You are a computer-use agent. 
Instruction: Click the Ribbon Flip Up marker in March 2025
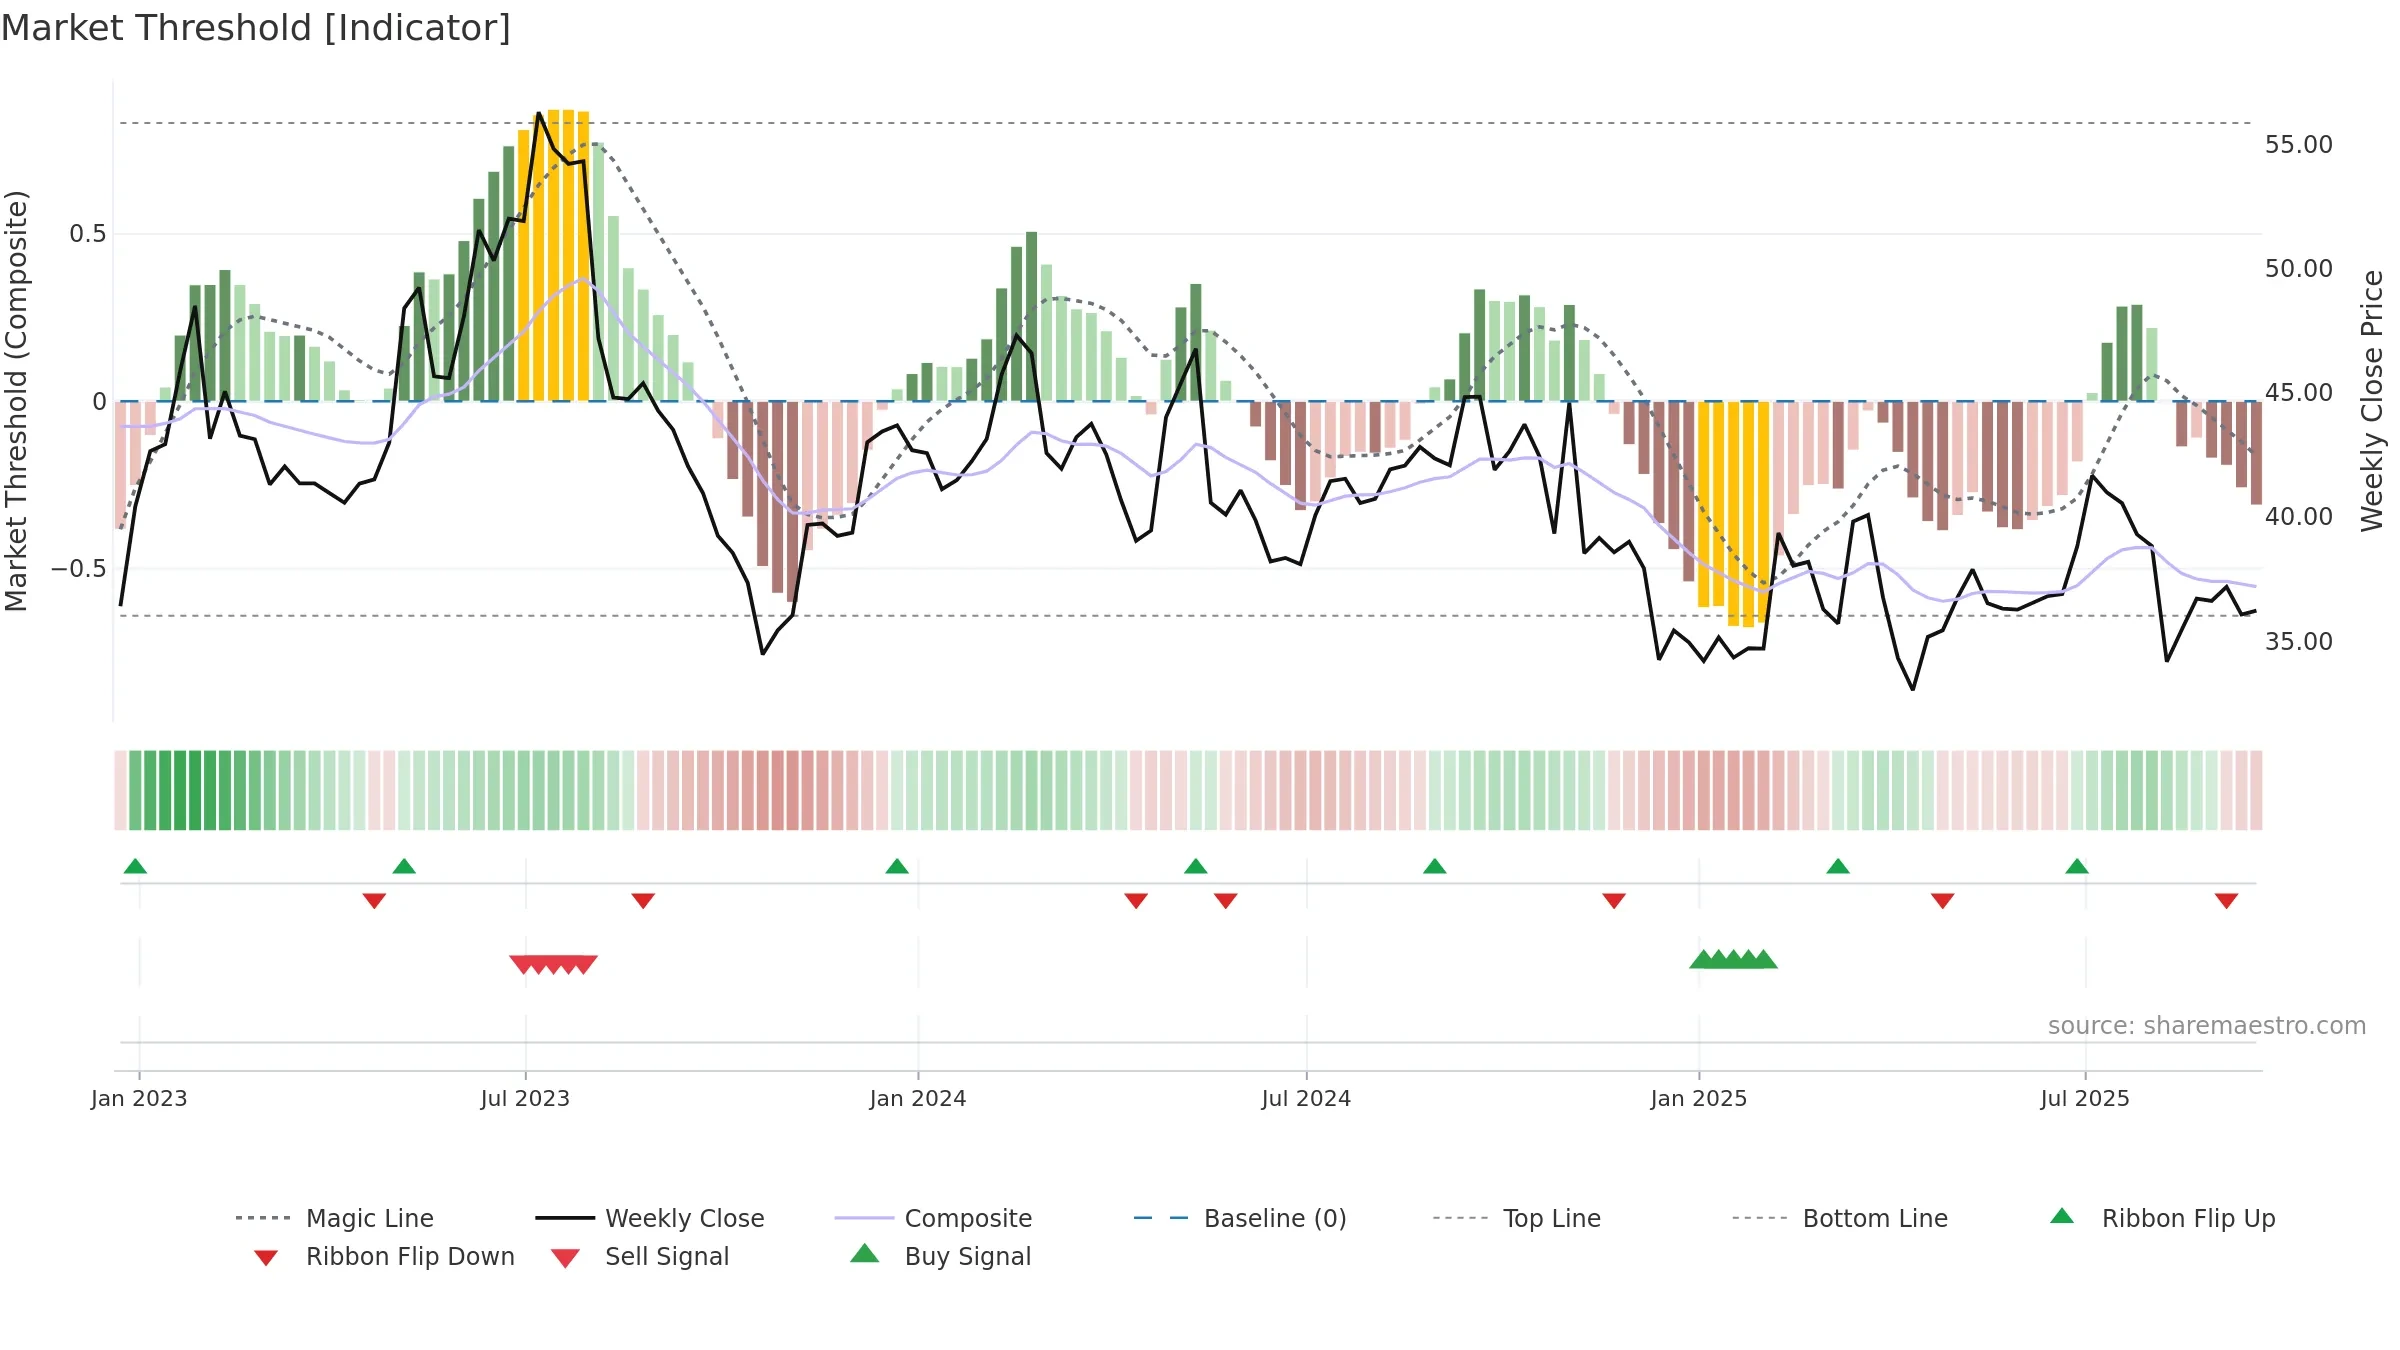click(x=1838, y=866)
